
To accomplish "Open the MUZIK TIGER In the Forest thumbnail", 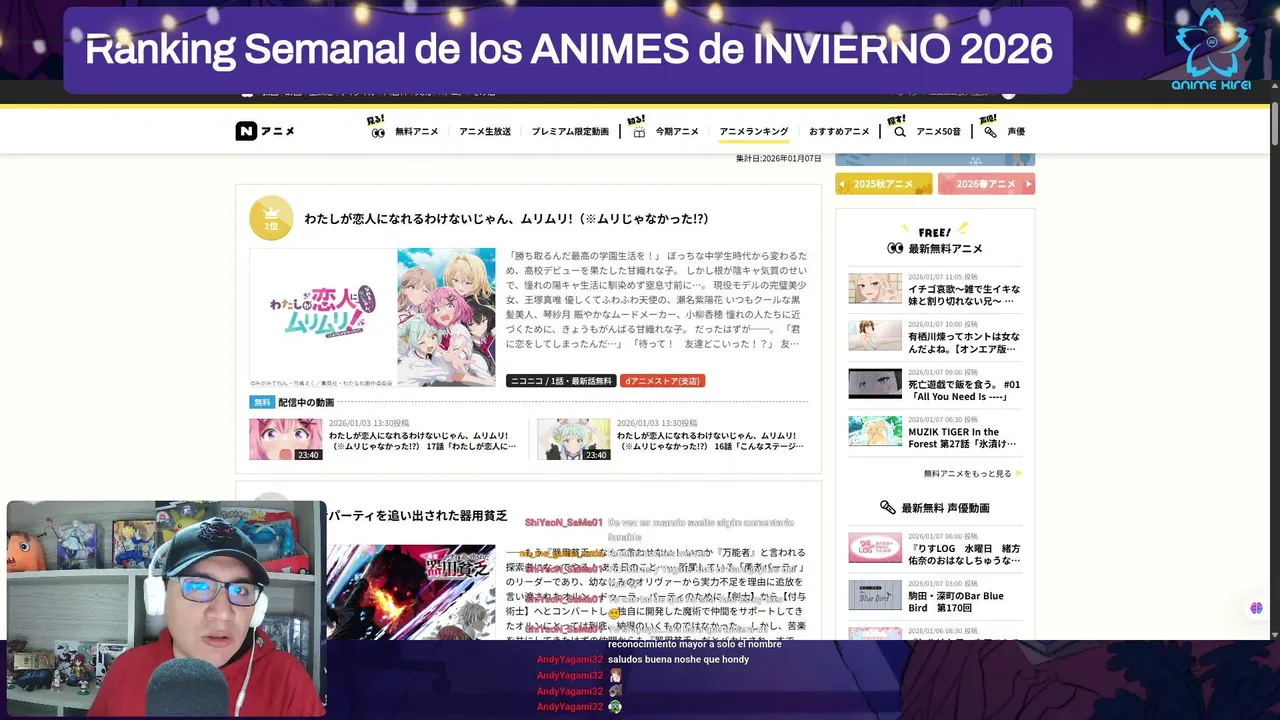I will click(875, 431).
